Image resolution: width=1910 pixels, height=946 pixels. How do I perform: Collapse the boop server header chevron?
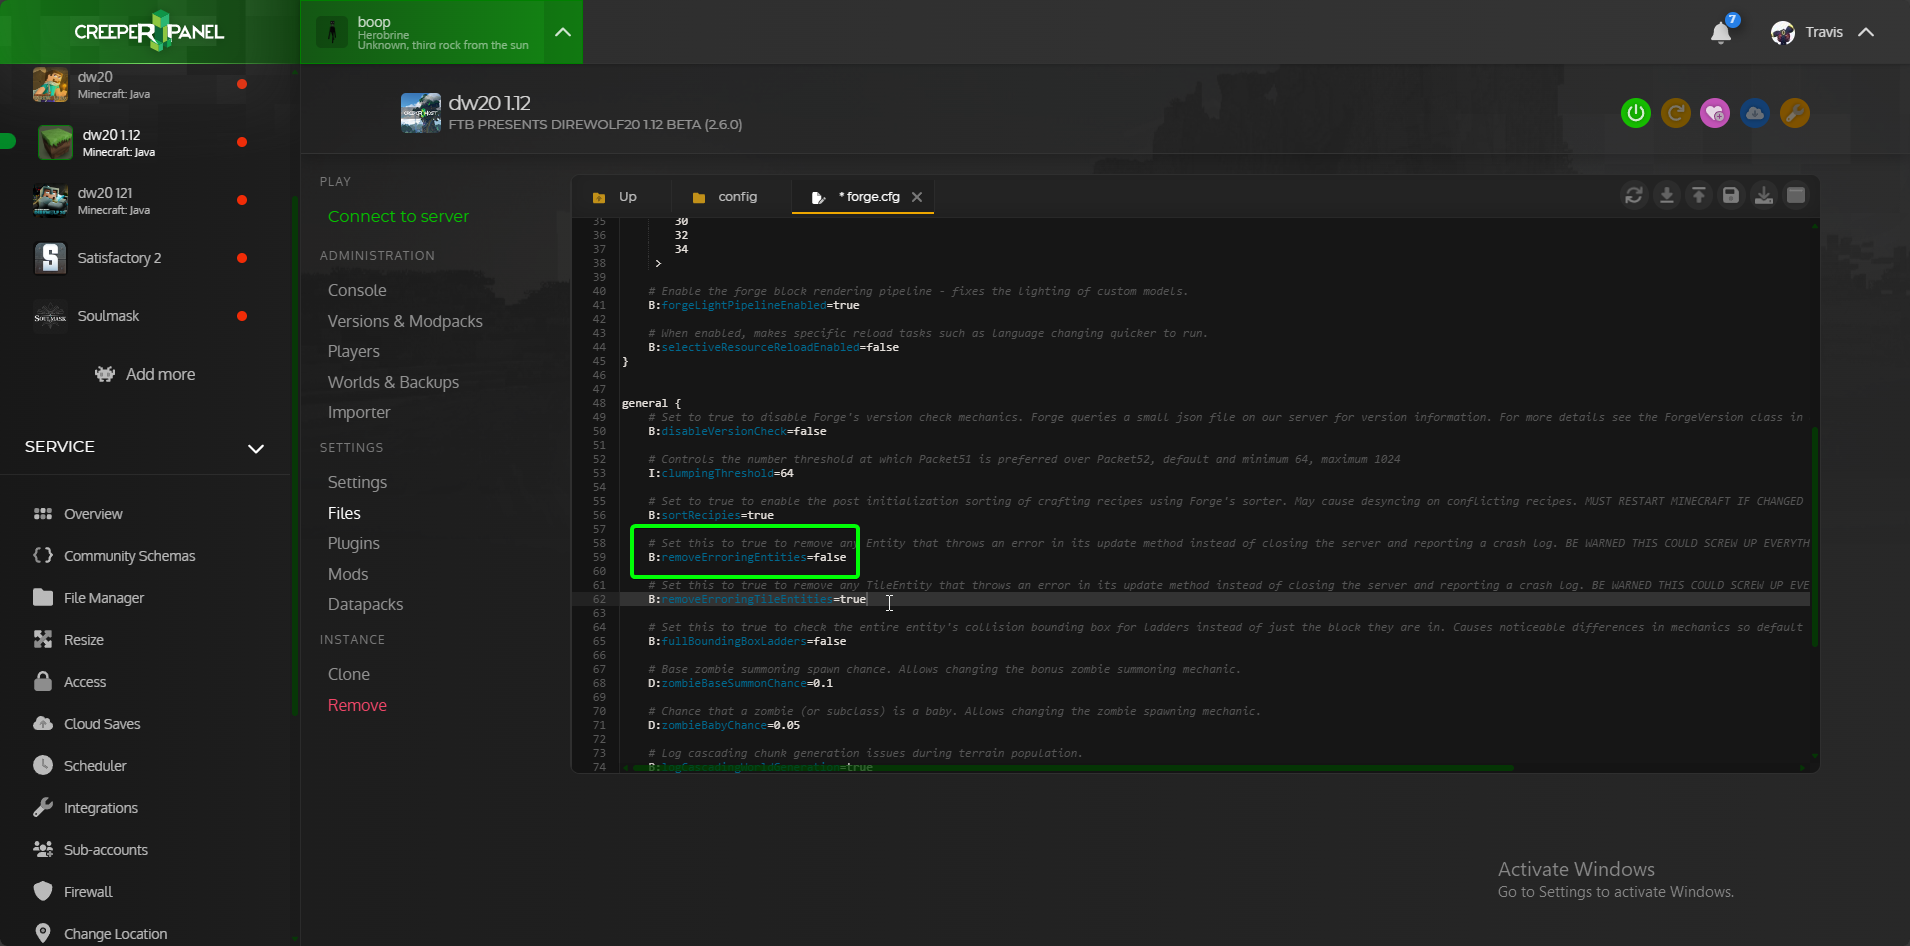[563, 32]
